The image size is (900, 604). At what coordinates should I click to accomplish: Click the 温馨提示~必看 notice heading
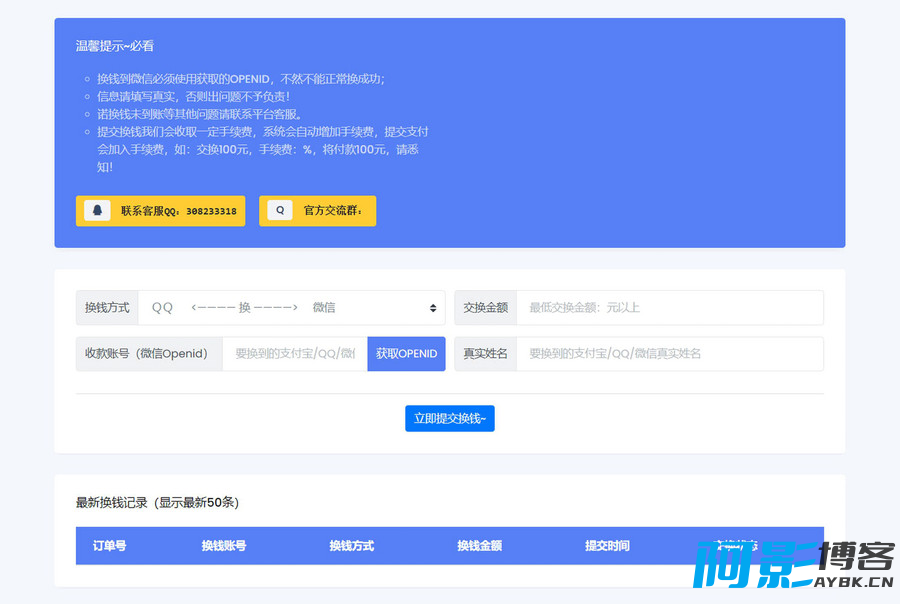115,46
